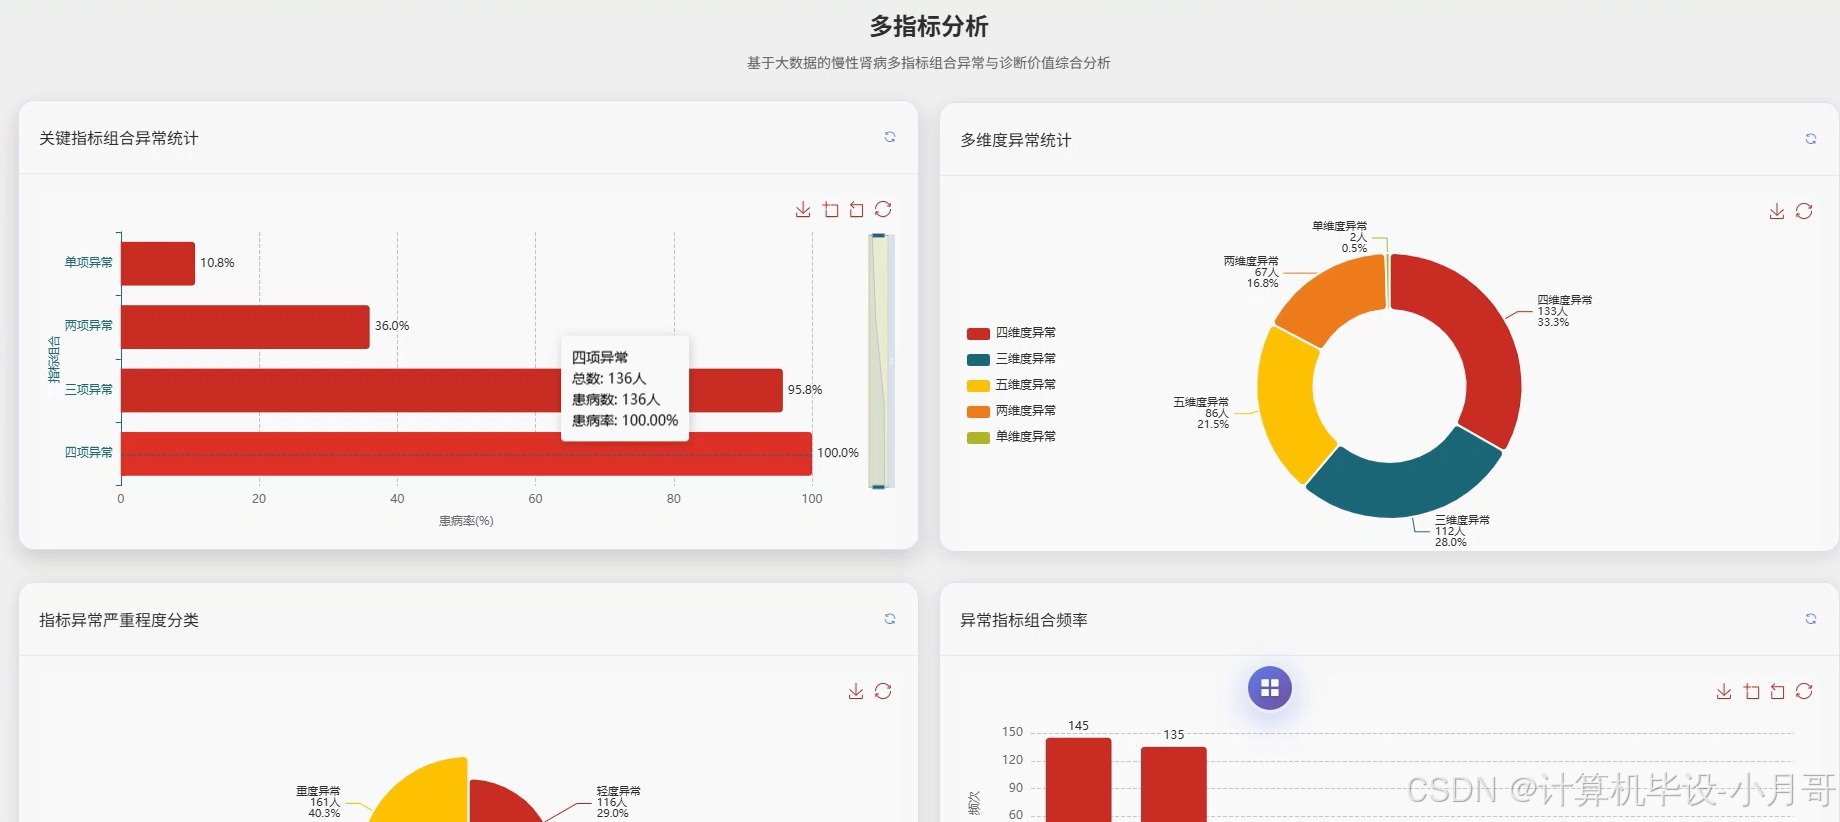Save the 关键指标组合 bar chart as image
This screenshot has height=822, width=1840.
click(803, 209)
